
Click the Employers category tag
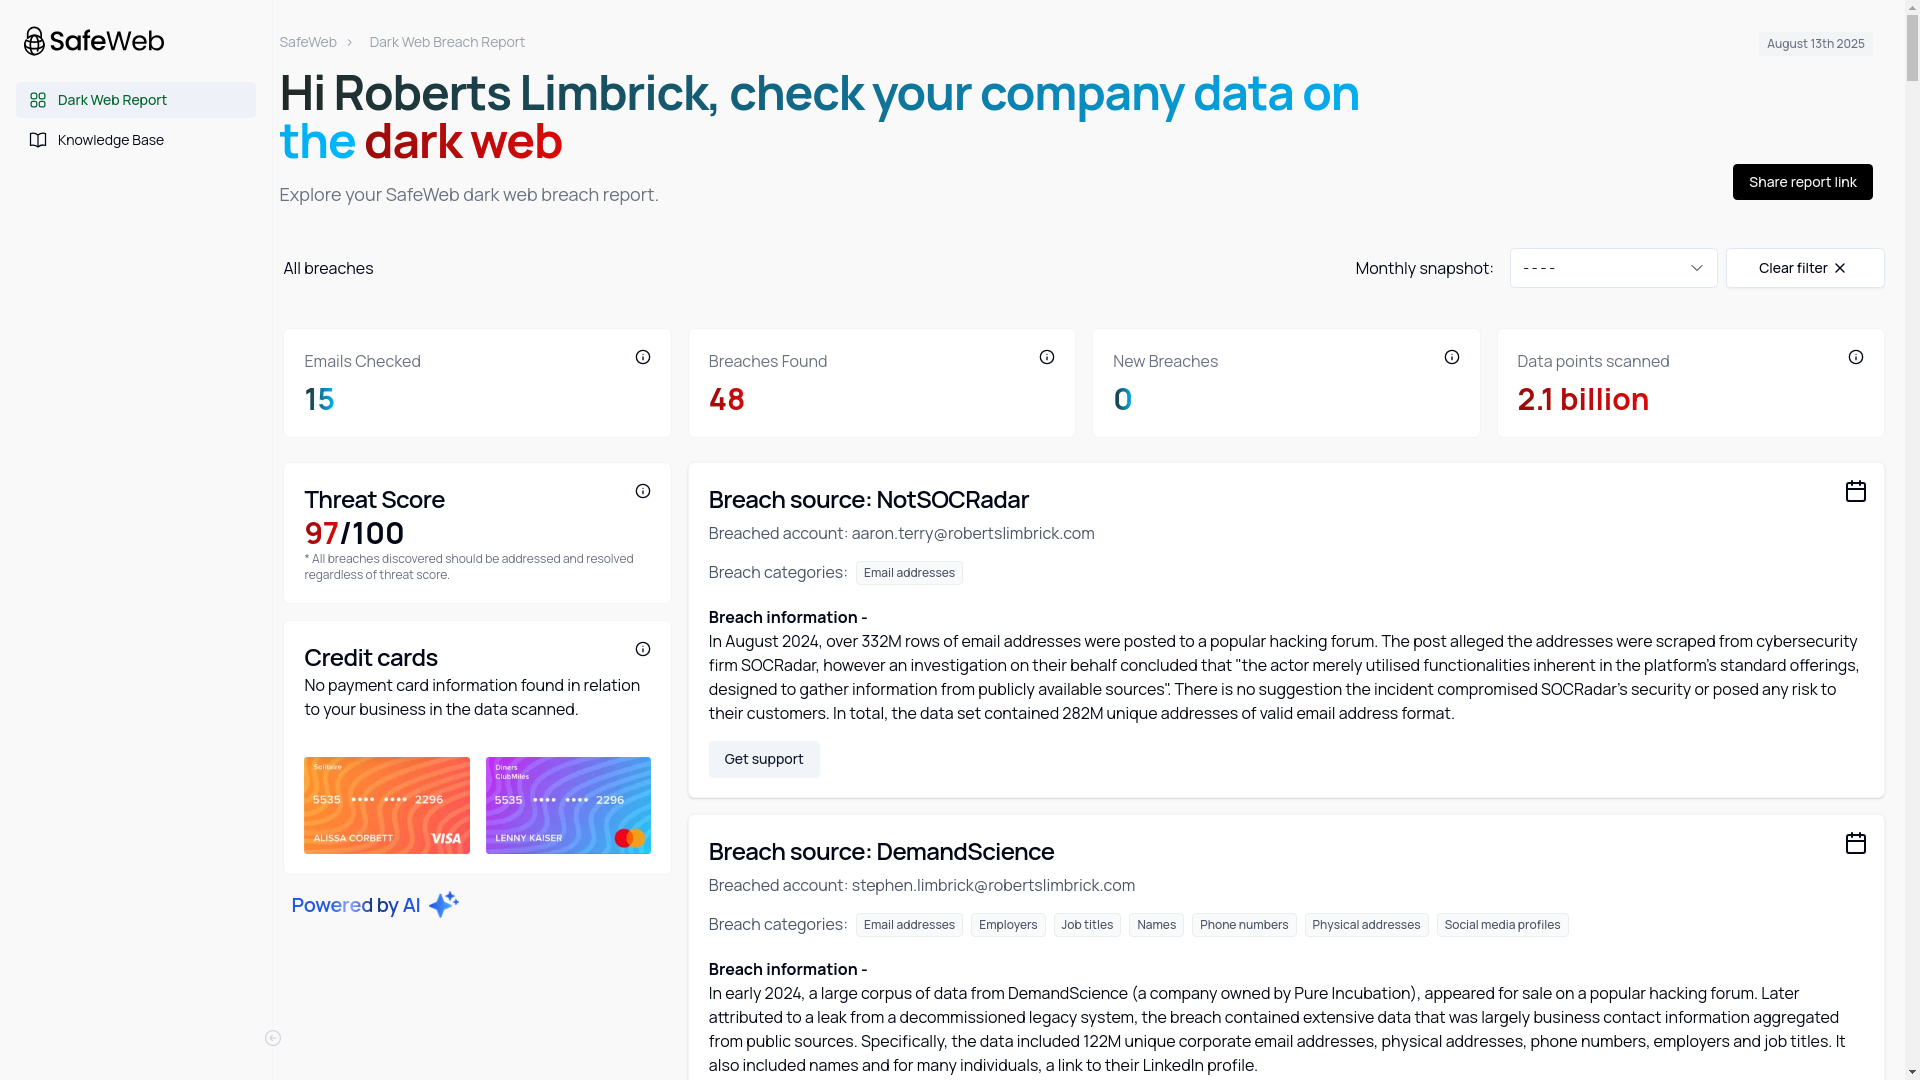(x=1008, y=925)
